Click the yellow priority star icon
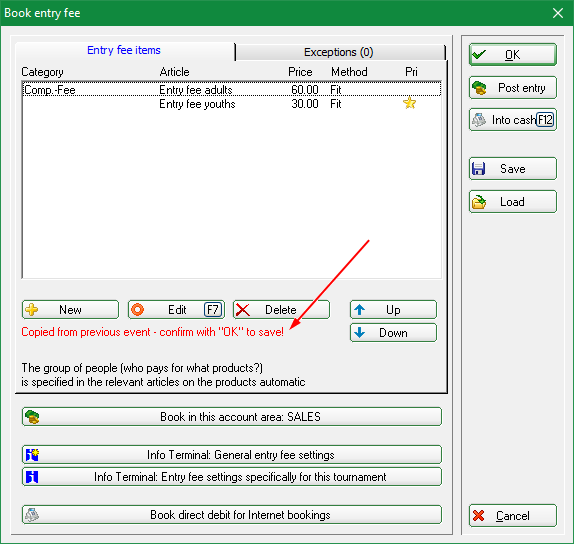 tap(409, 103)
